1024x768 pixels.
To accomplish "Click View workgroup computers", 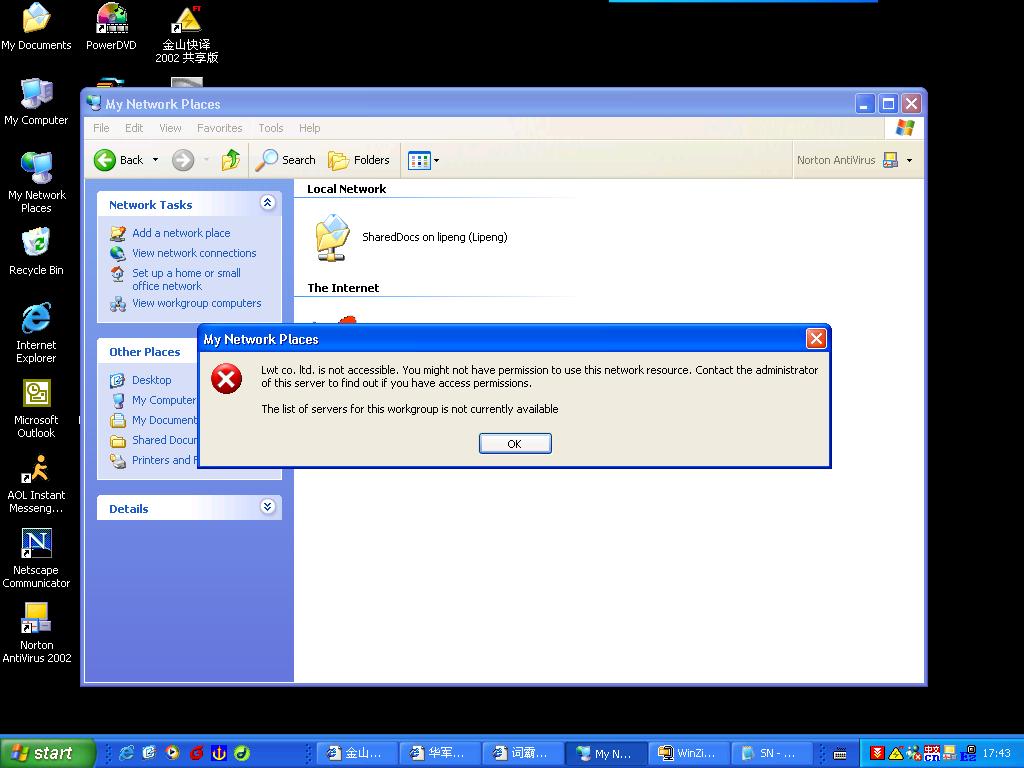I will tap(197, 303).
